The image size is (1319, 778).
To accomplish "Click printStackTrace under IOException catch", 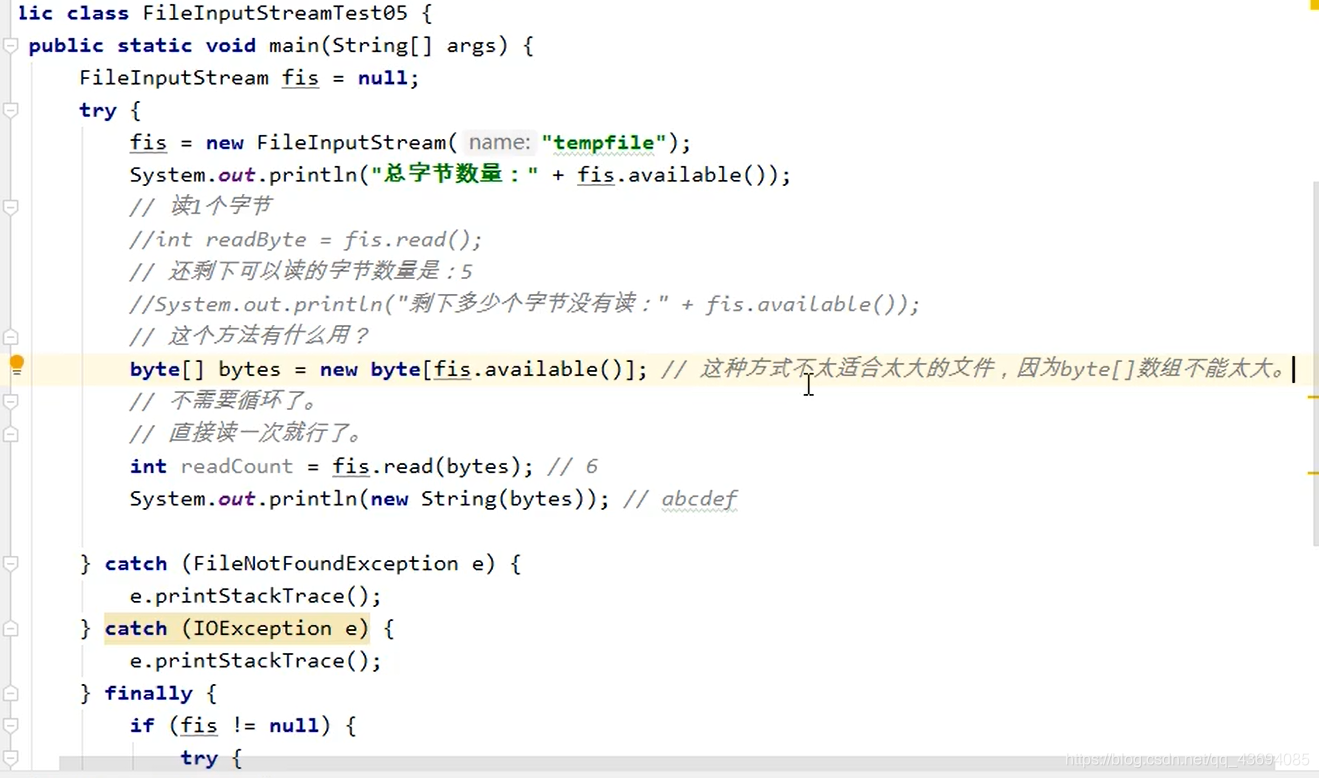I will pos(250,660).
